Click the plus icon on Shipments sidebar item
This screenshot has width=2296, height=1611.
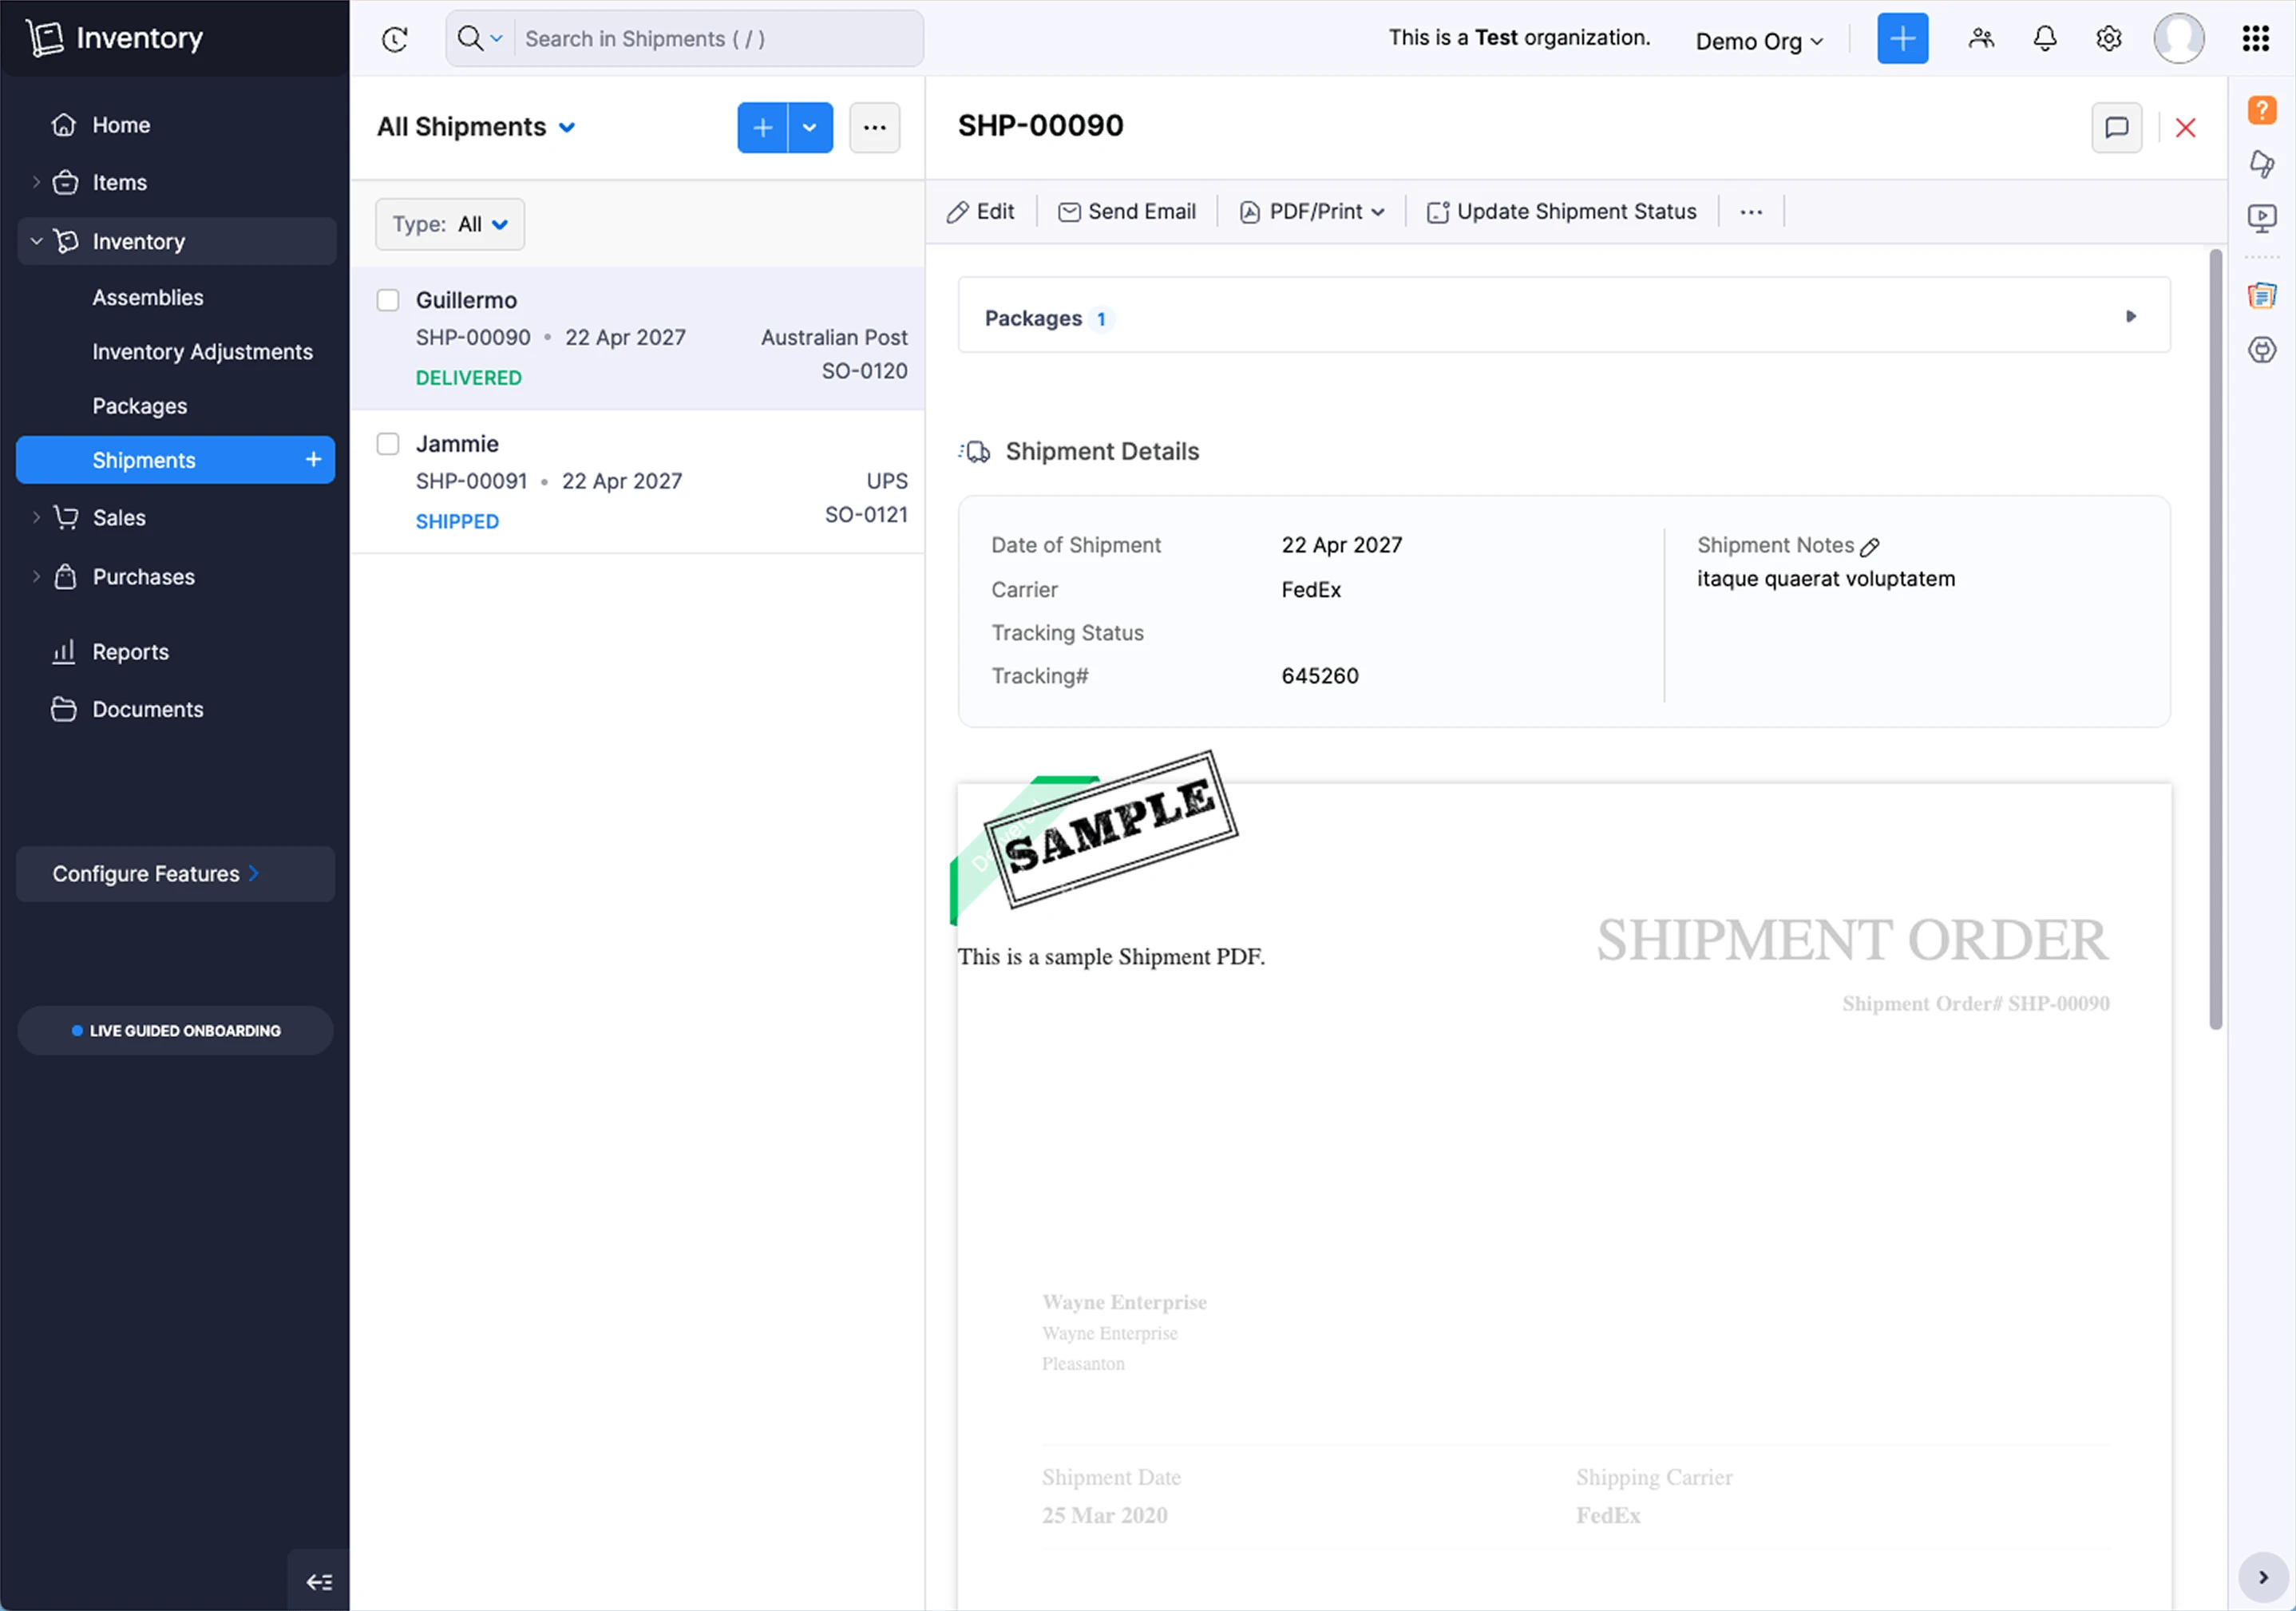click(313, 459)
